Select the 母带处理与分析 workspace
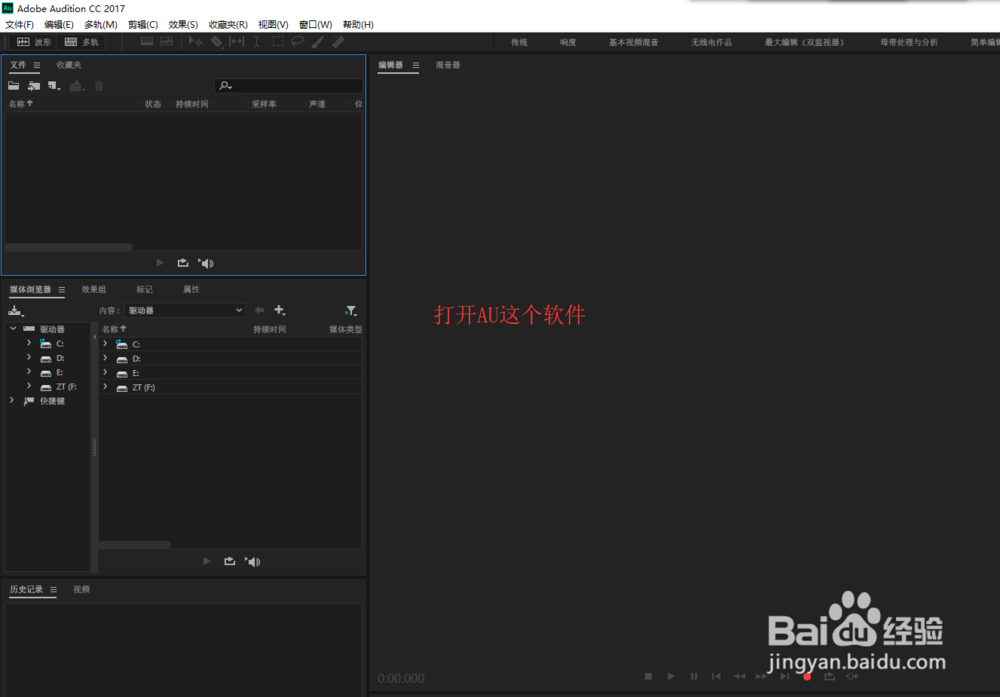 click(x=909, y=42)
